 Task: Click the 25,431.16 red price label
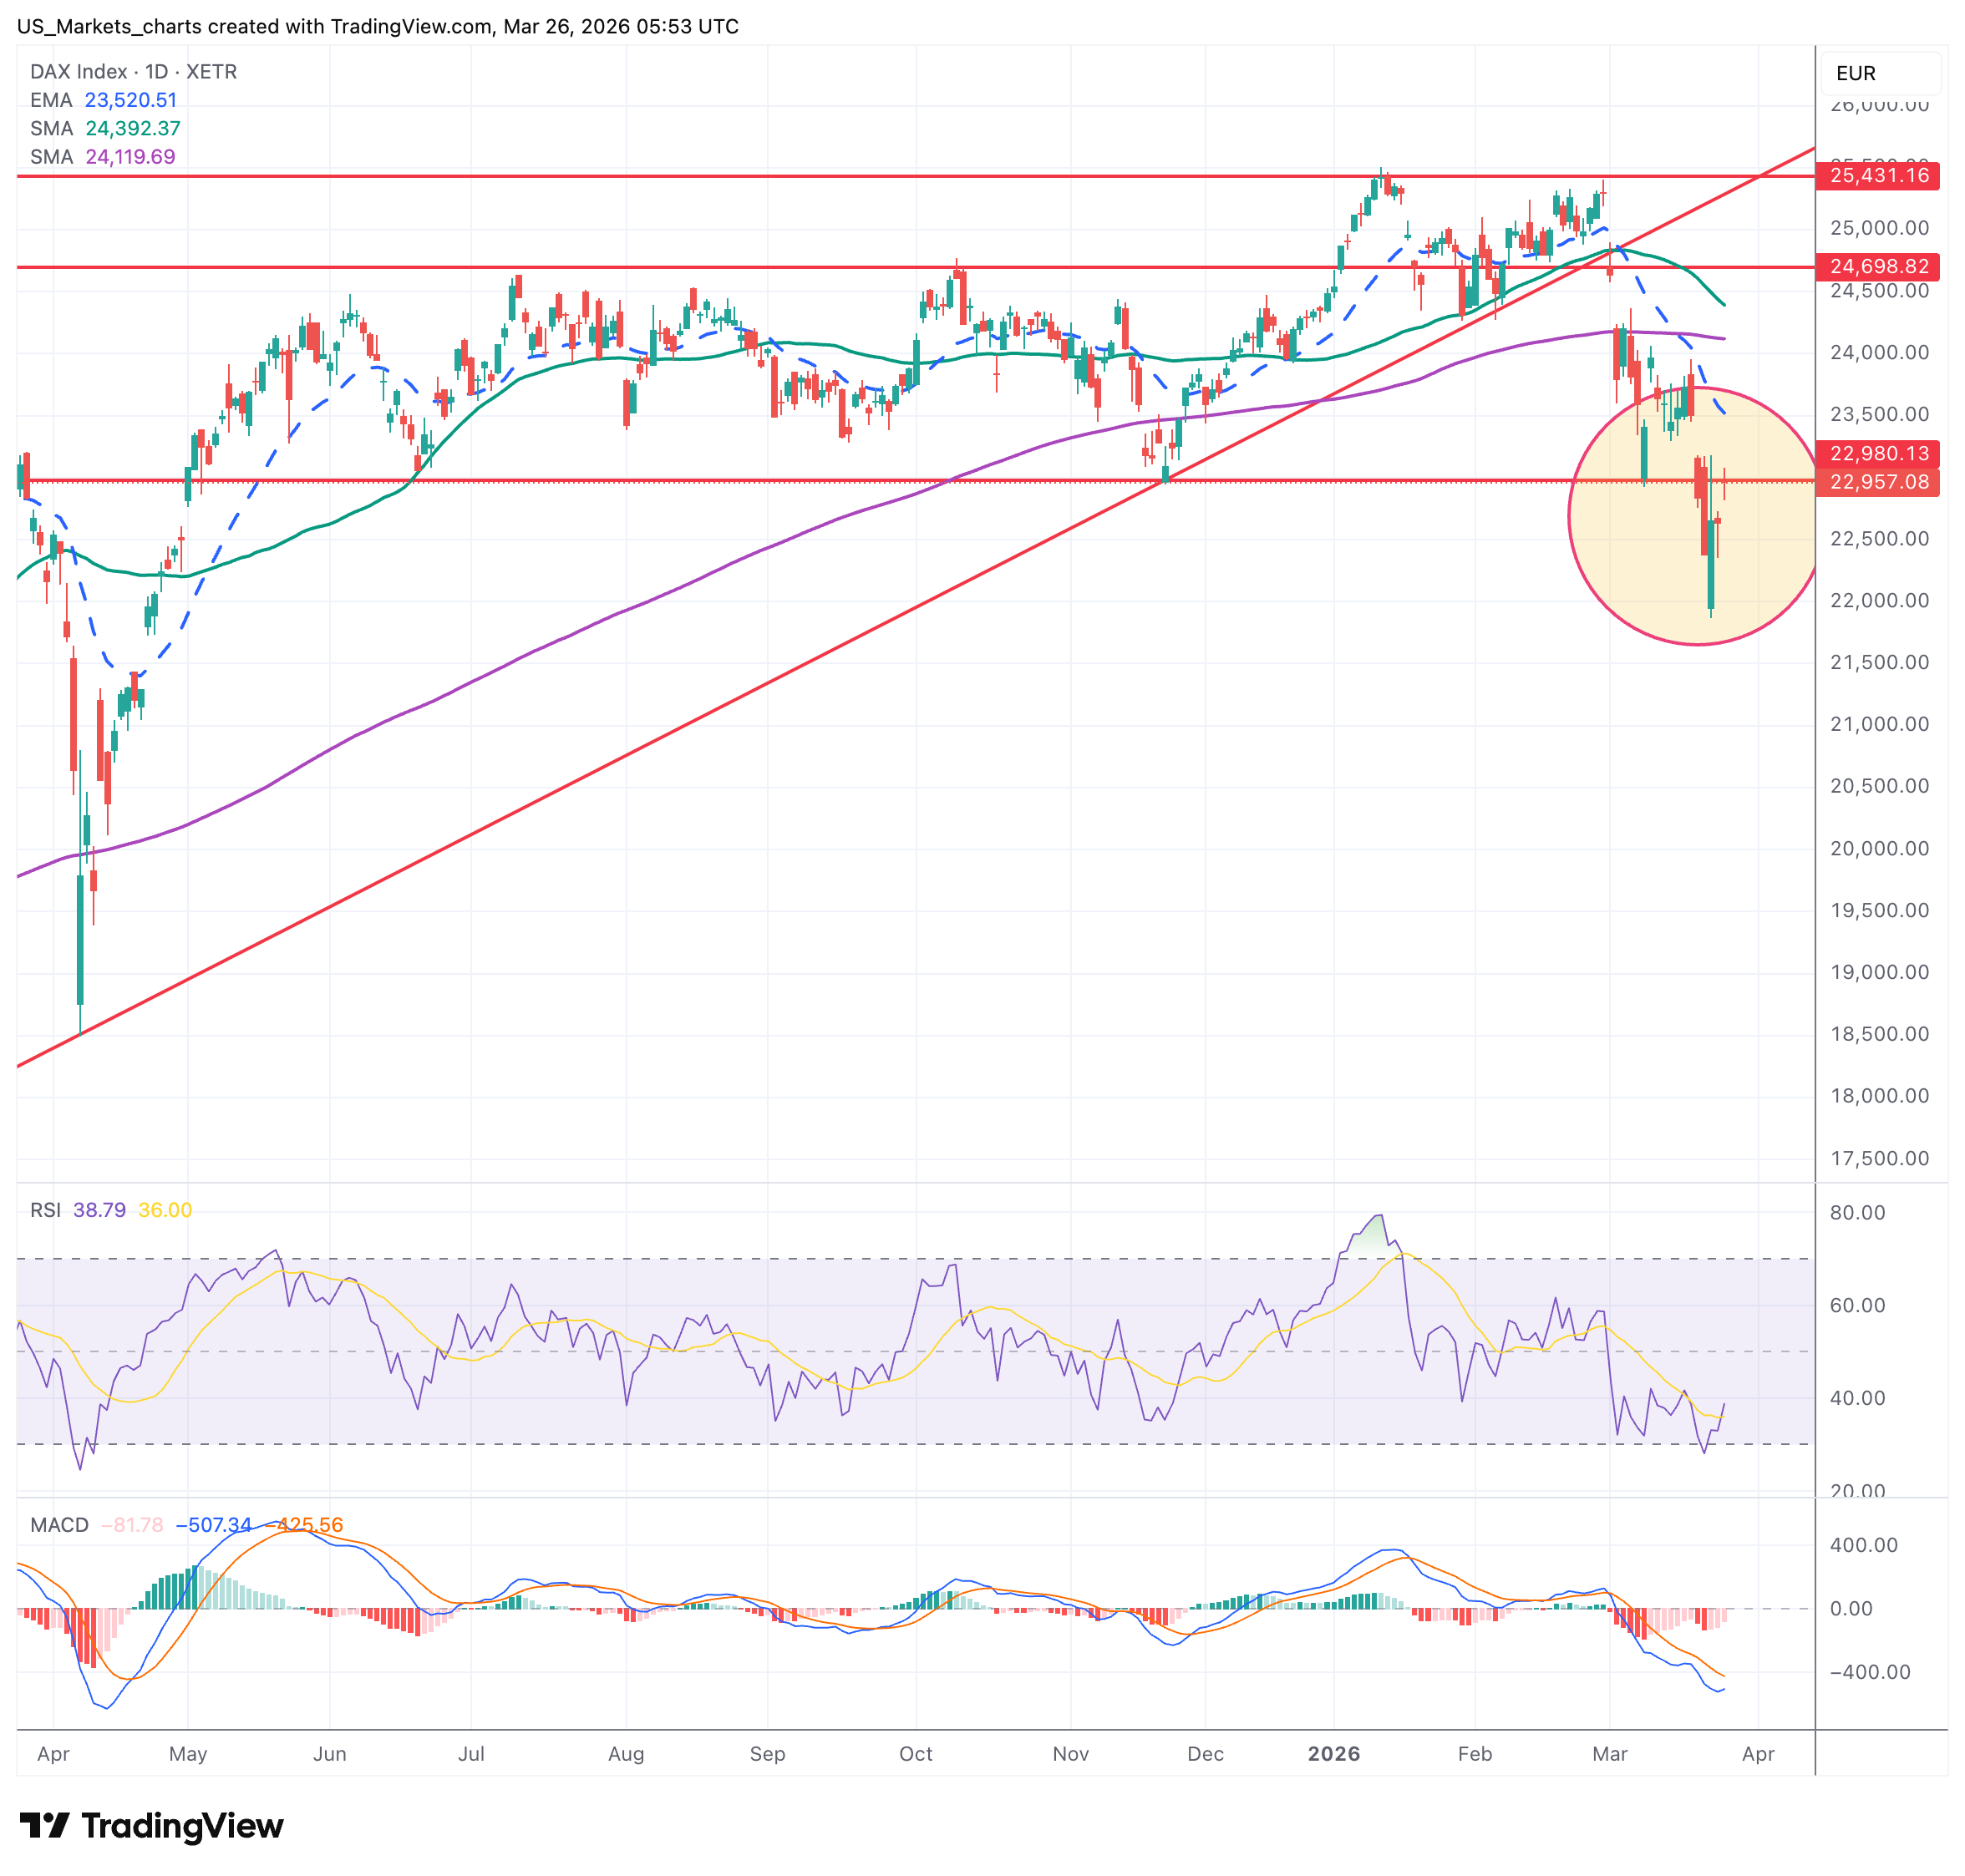coord(1877,176)
